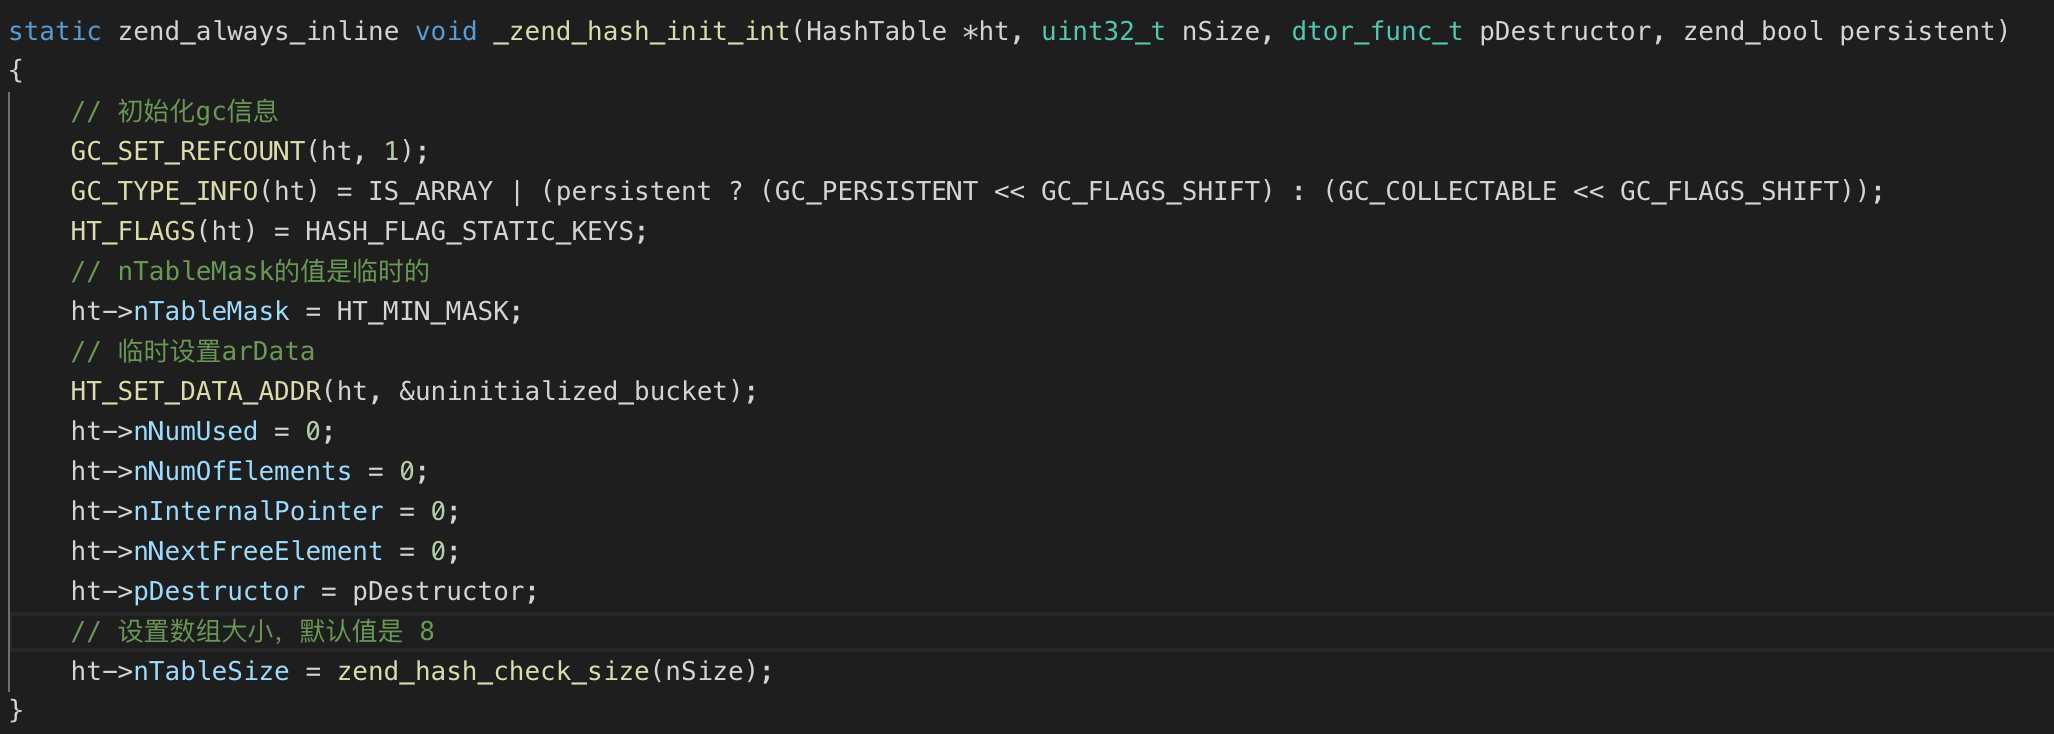Click the uint32_t type in signature
The image size is (2054, 734).
tap(1103, 31)
